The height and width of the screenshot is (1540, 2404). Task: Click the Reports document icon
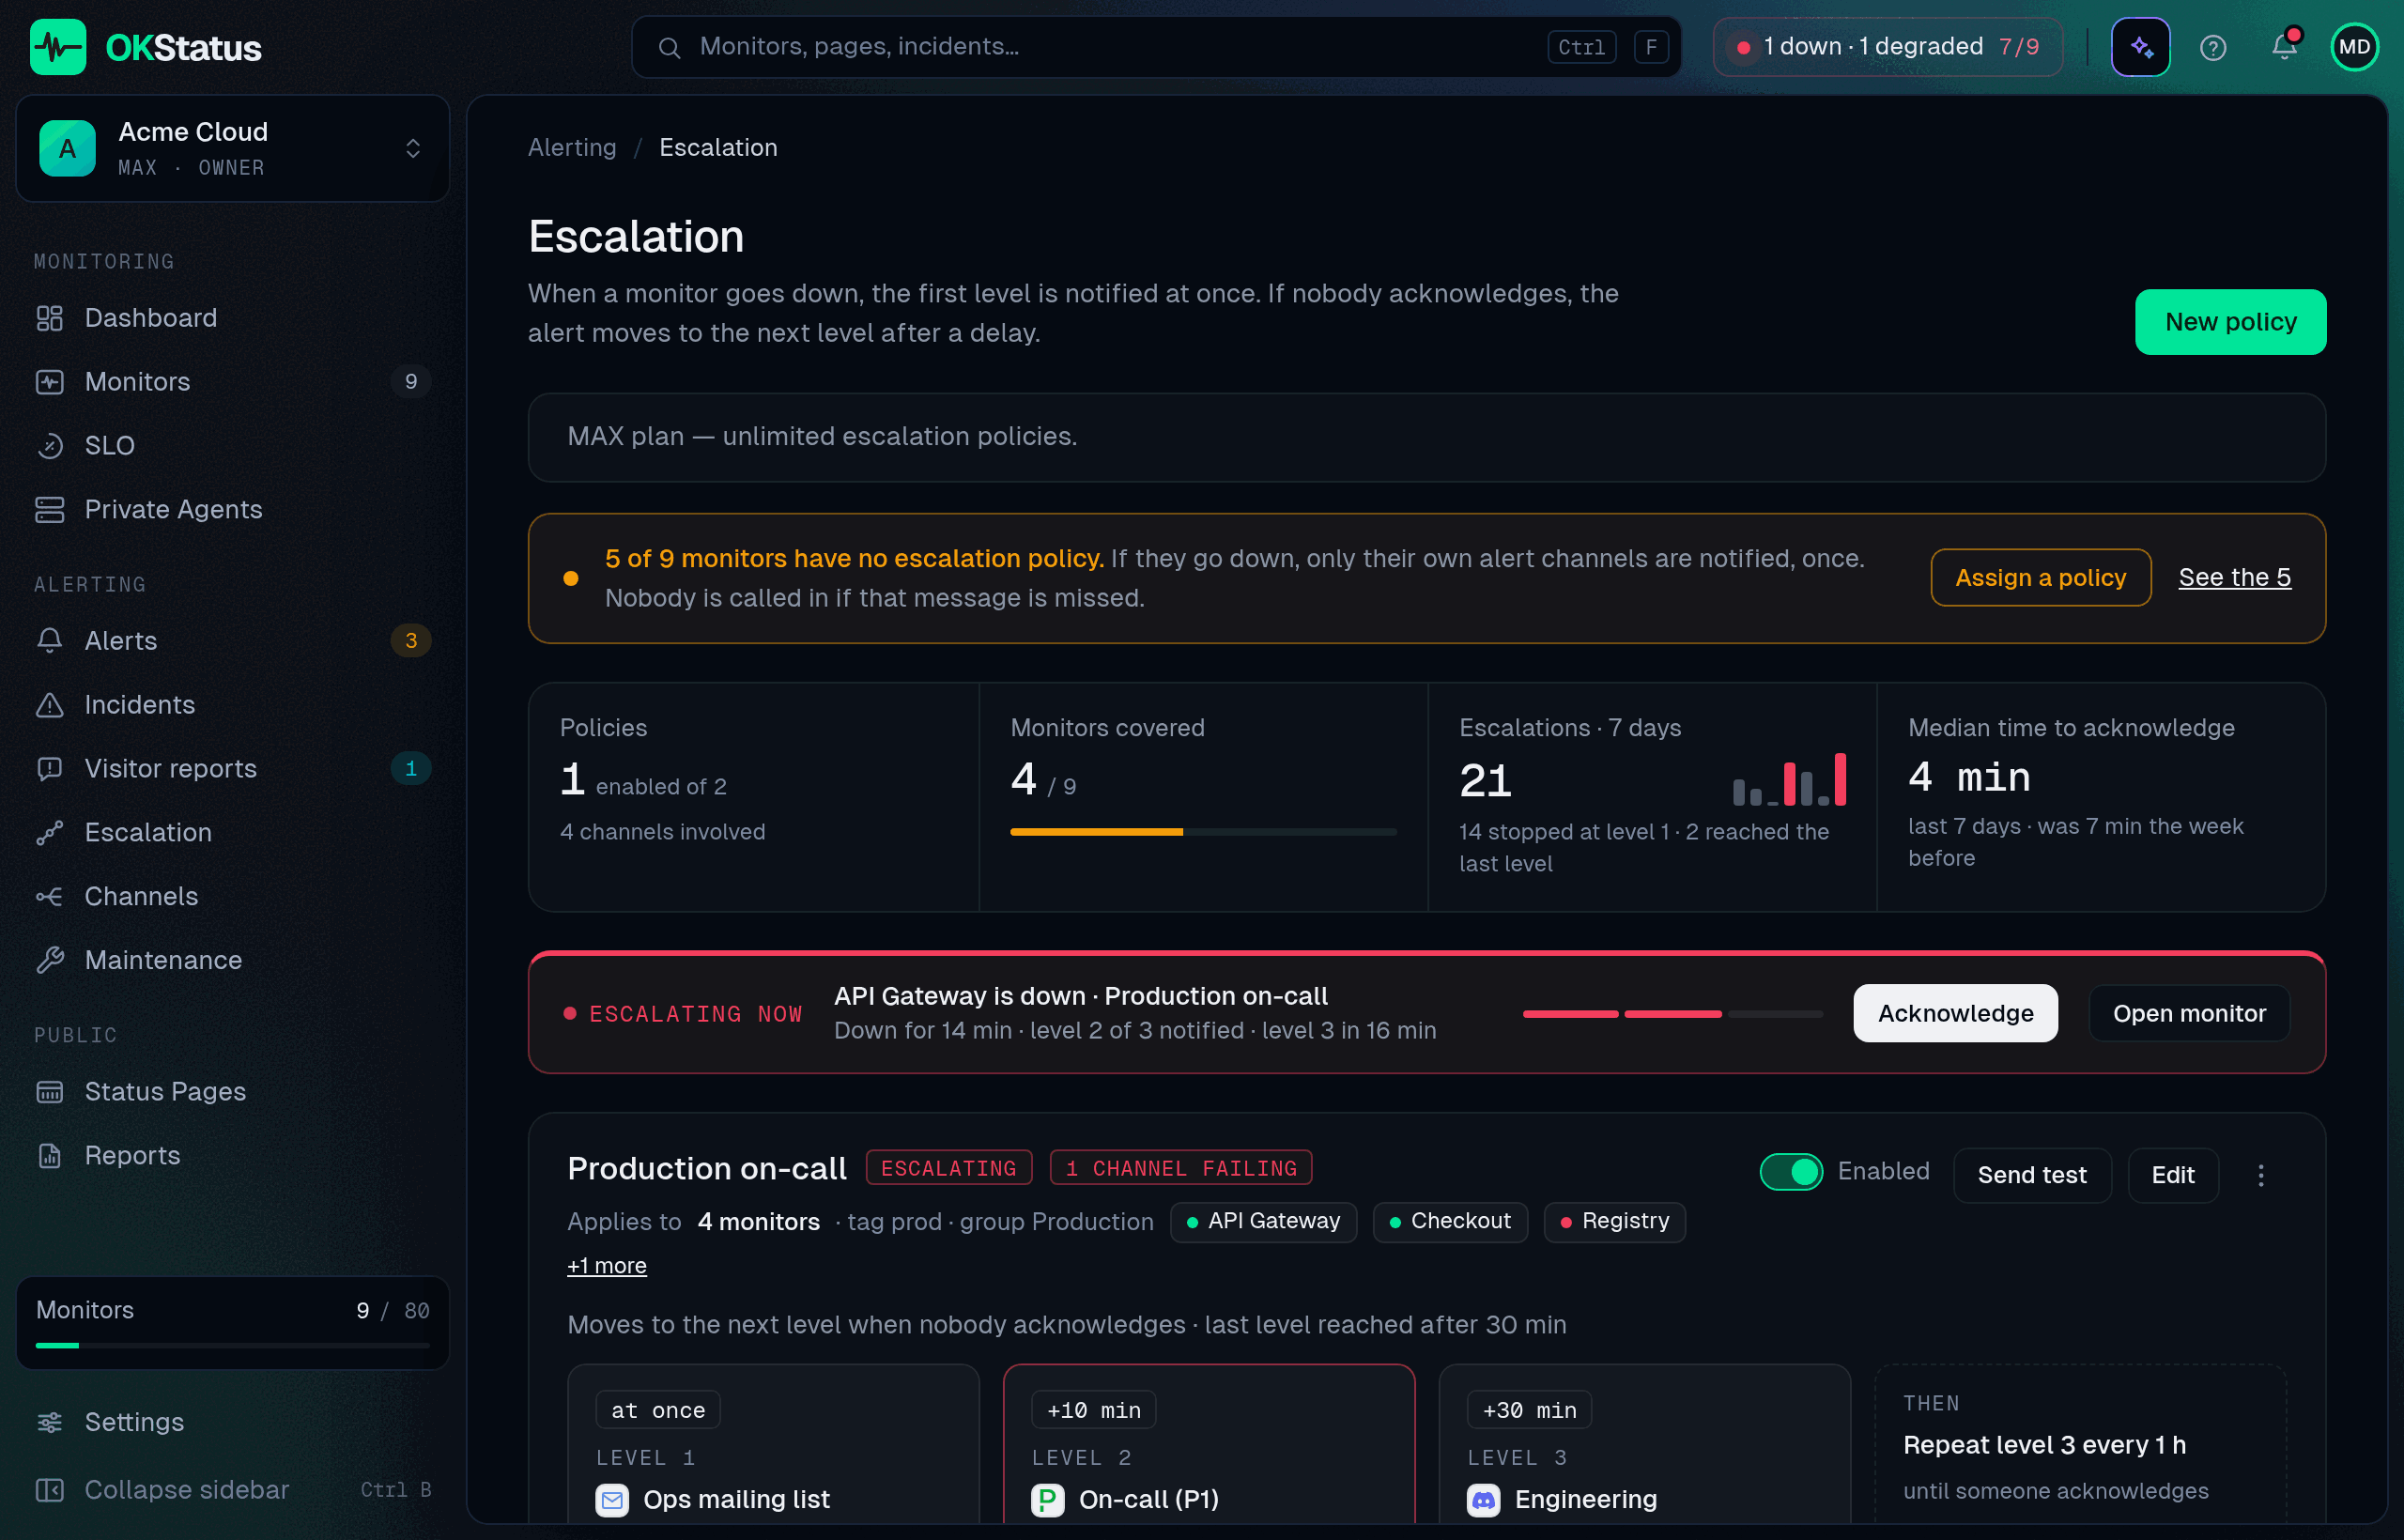coord(50,1156)
